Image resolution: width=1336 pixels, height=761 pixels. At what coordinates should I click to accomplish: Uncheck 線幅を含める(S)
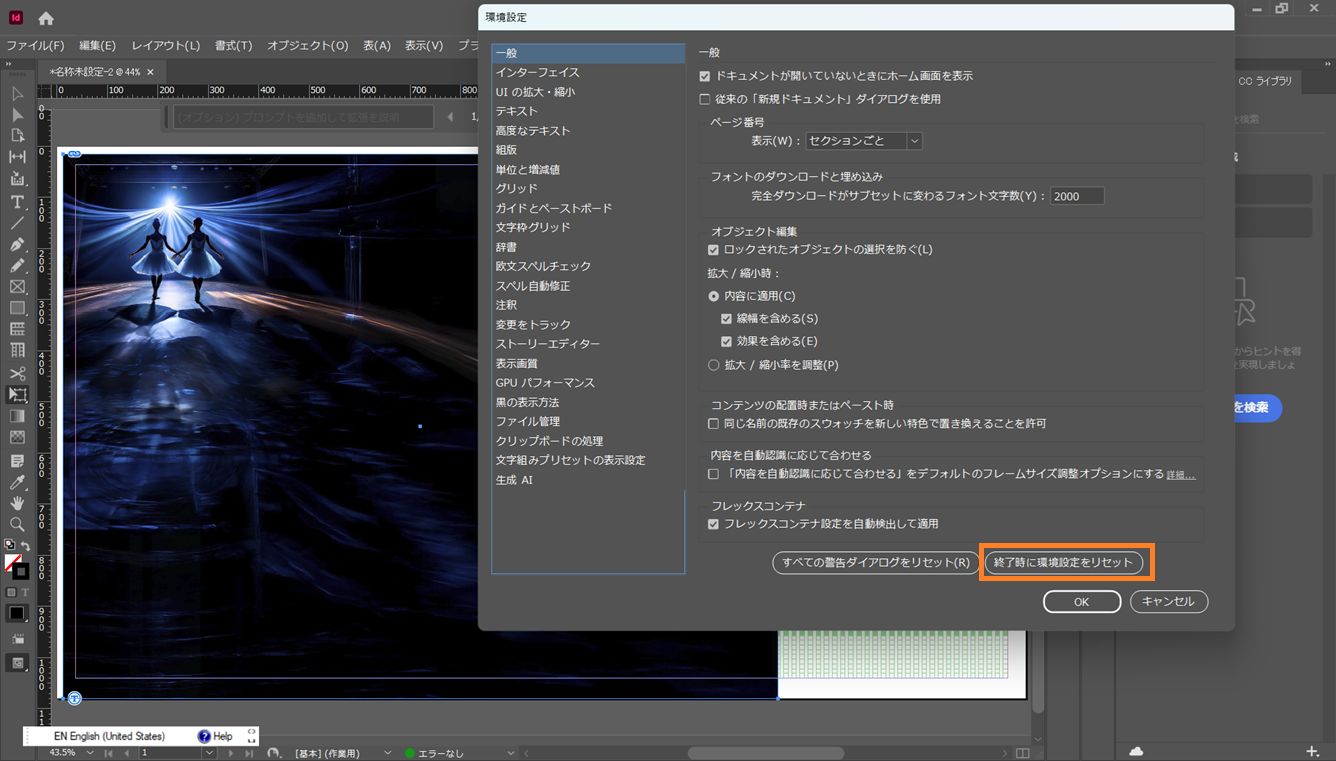pos(727,319)
